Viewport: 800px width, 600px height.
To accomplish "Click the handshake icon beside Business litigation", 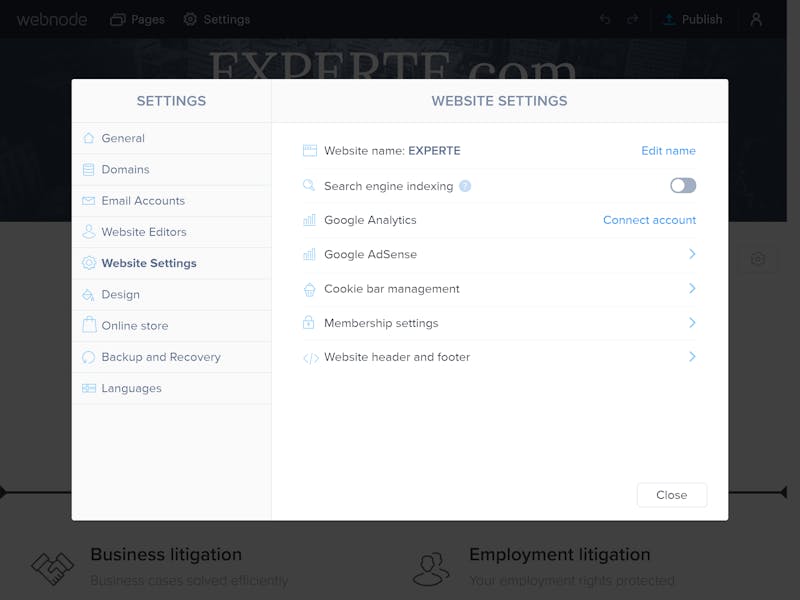I will tap(53, 568).
